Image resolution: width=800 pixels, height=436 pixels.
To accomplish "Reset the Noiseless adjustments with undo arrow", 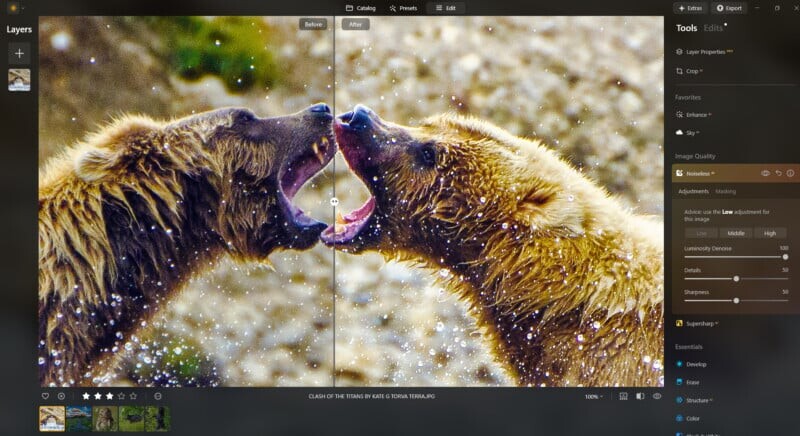I will click(778, 173).
